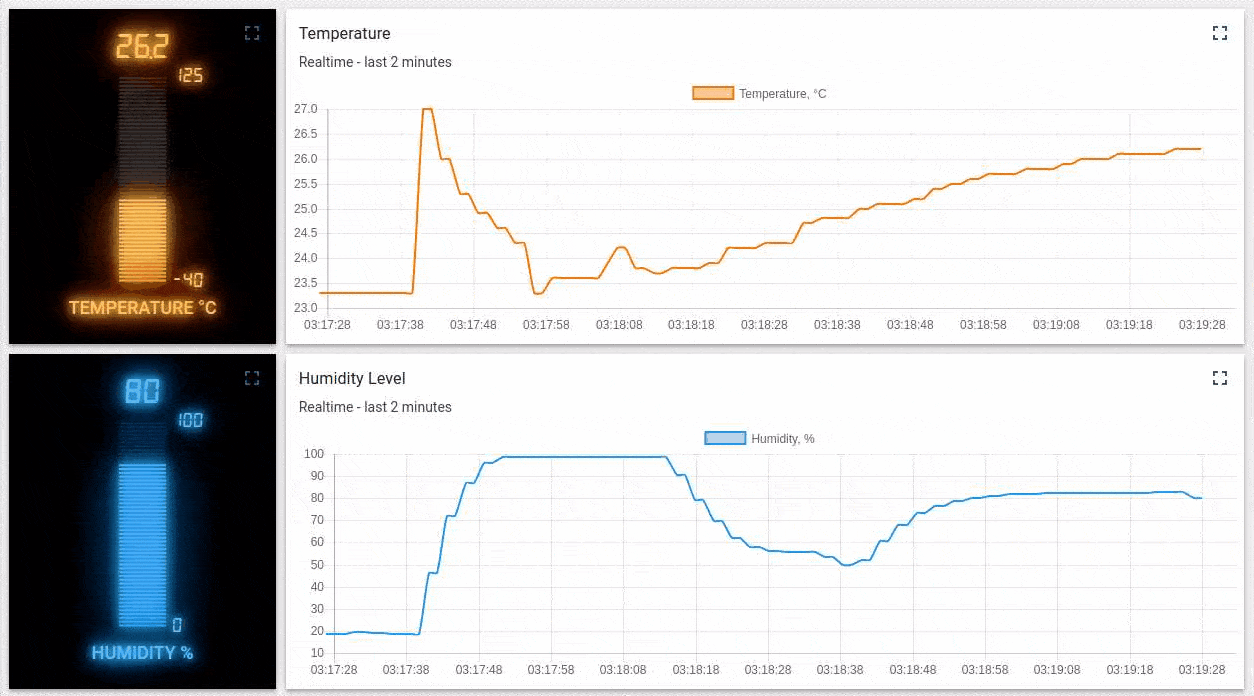Toggle the Humidity, % legend series
This screenshot has height=696, width=1254.
(x=760, y=439)
